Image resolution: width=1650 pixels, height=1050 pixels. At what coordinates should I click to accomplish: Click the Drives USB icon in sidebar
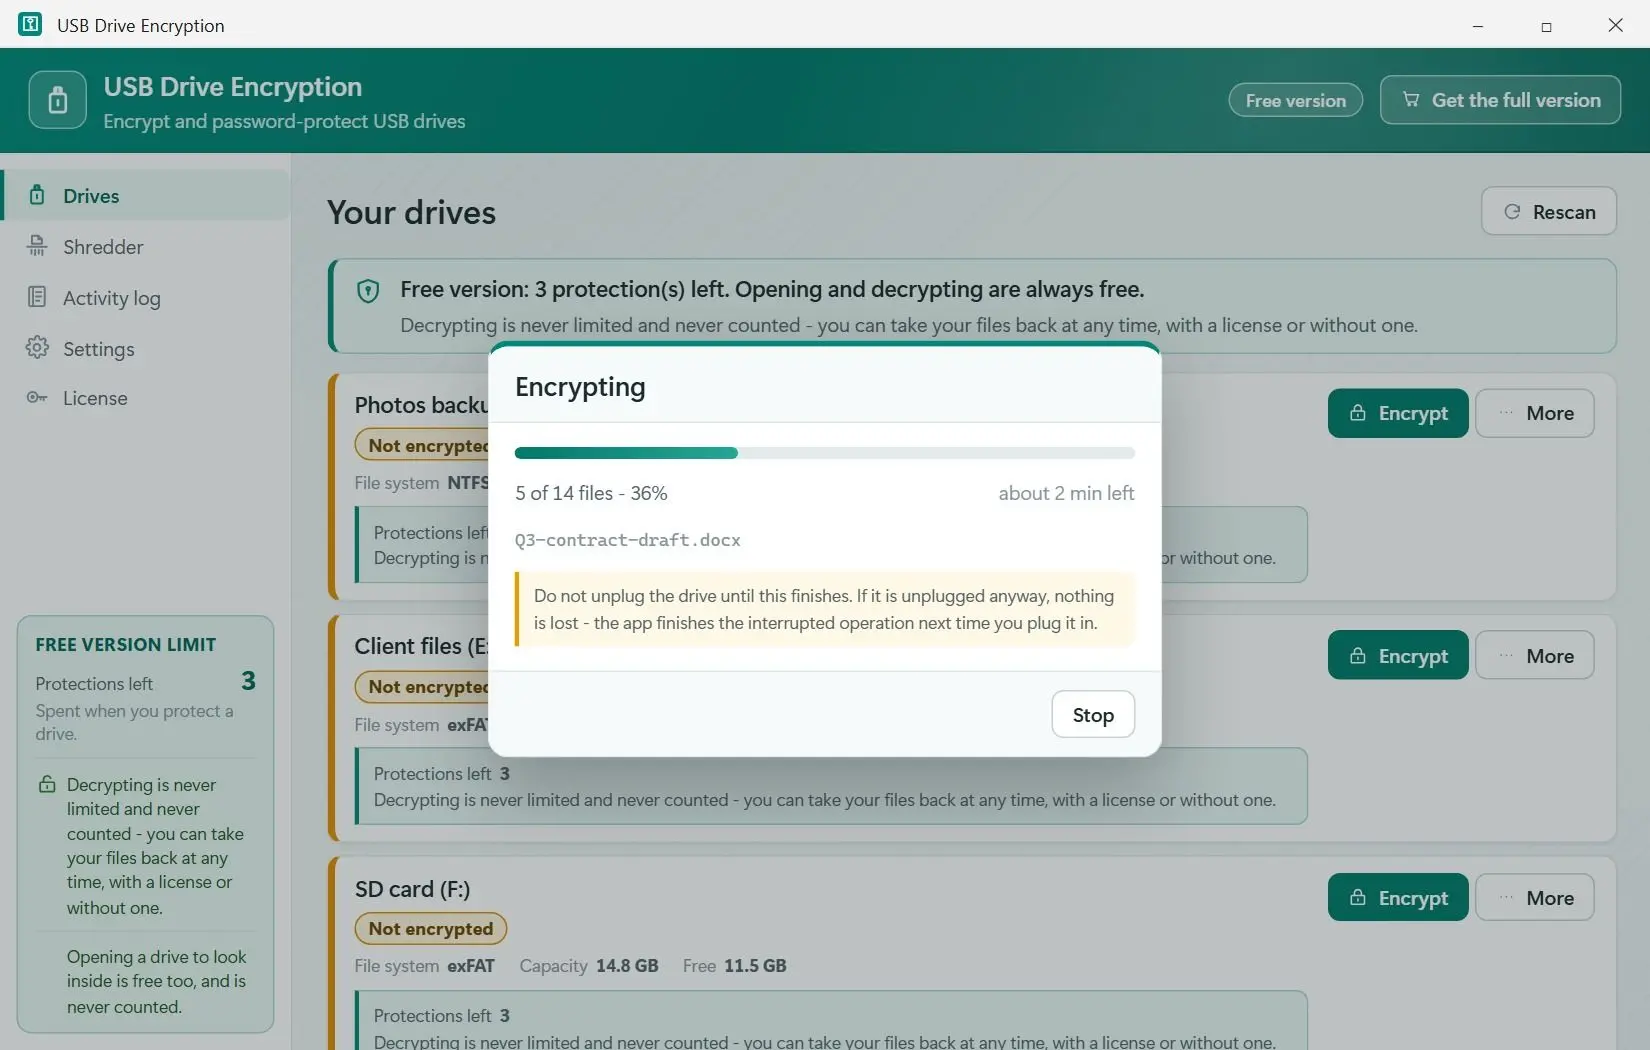(x=37, y=195)
